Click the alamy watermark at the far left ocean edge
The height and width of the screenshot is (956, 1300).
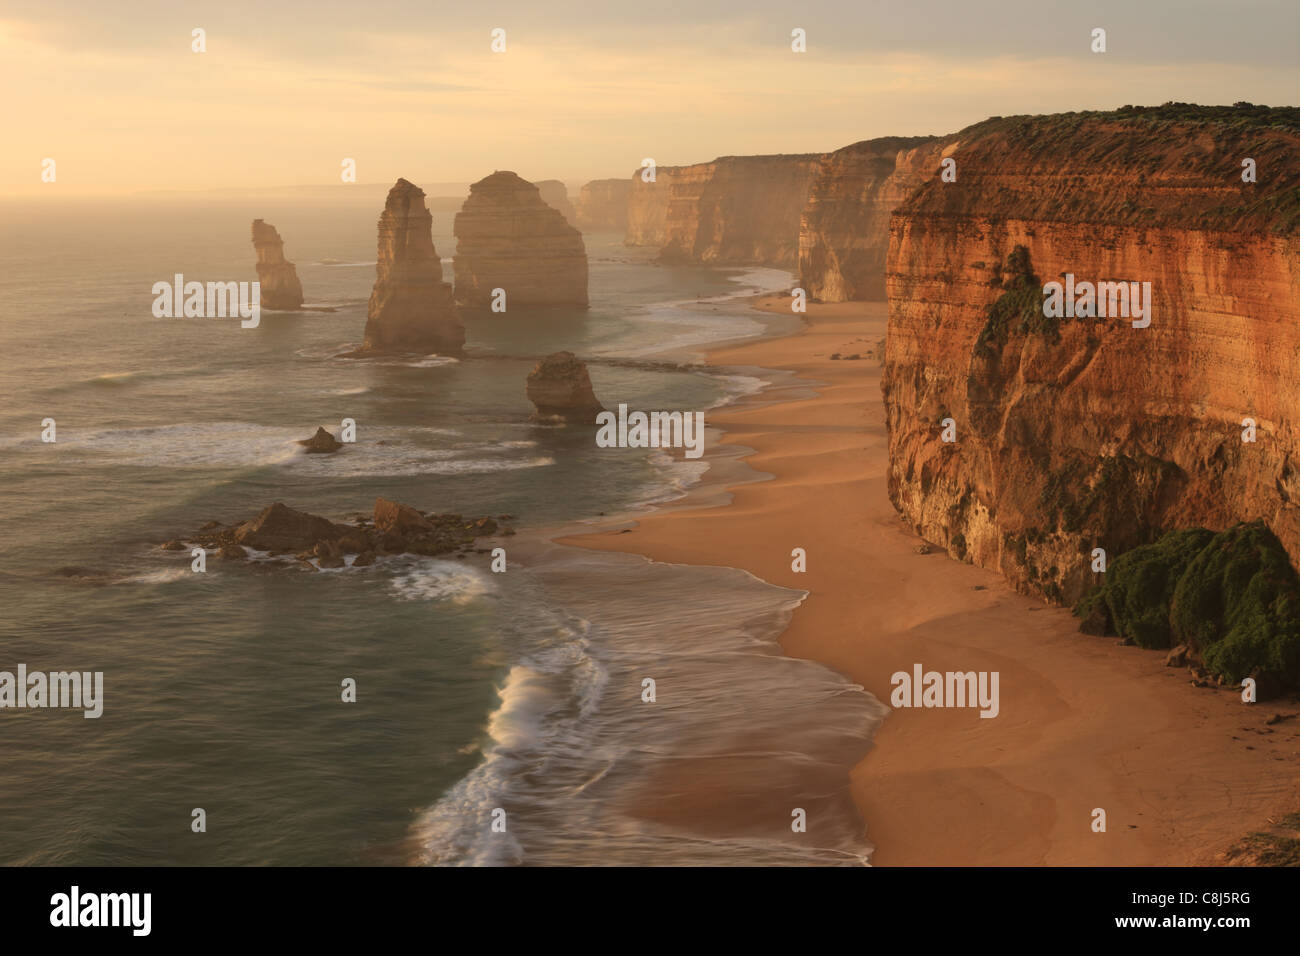point(50,692)
